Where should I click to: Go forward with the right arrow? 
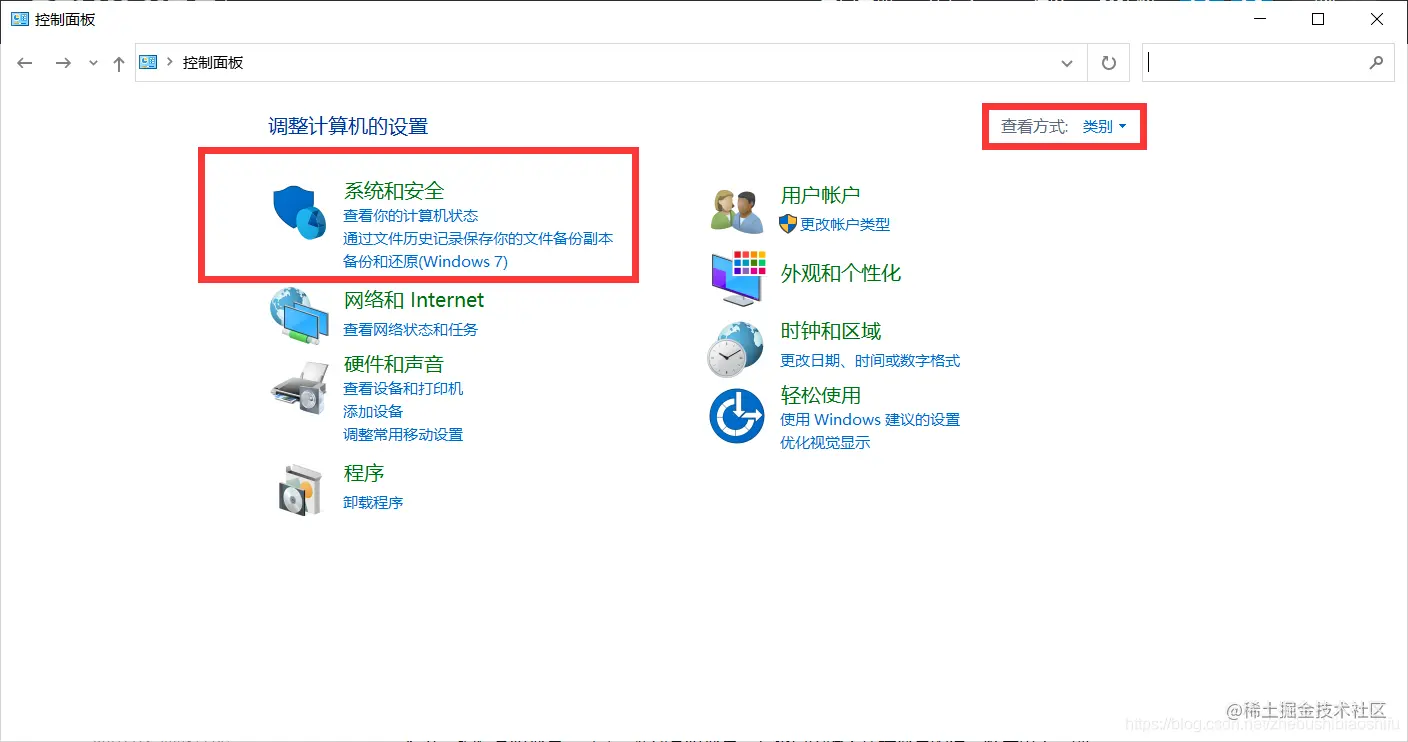pos(63,63)
